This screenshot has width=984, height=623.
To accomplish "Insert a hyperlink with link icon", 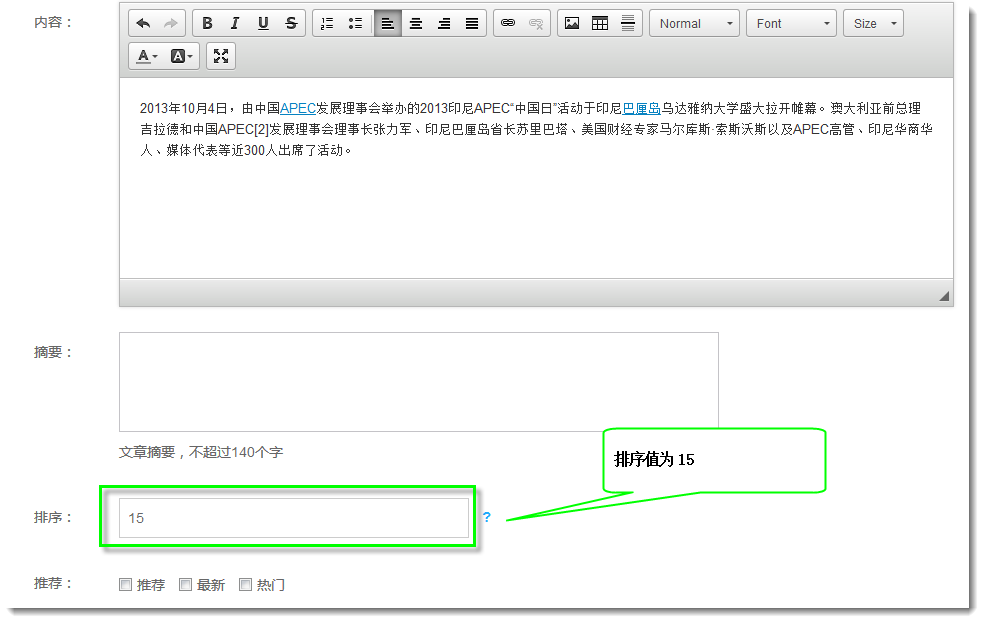I will [x=508, y=24].
